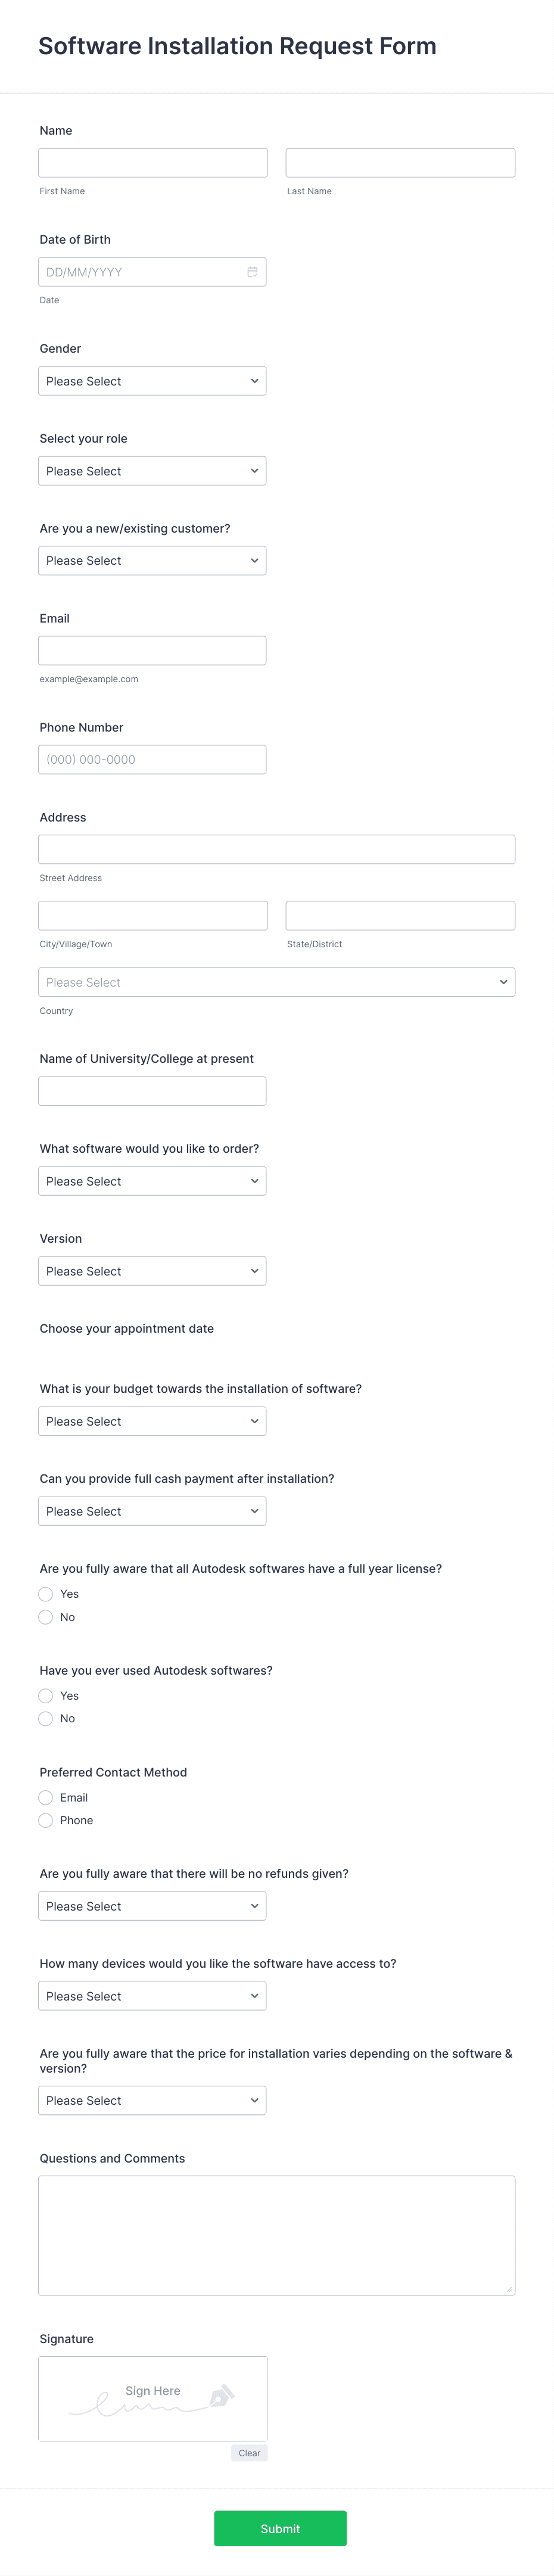Click inside the Questions and Comments box
The height and width of the screenshot is (2576, 554).
[277, 2235]
